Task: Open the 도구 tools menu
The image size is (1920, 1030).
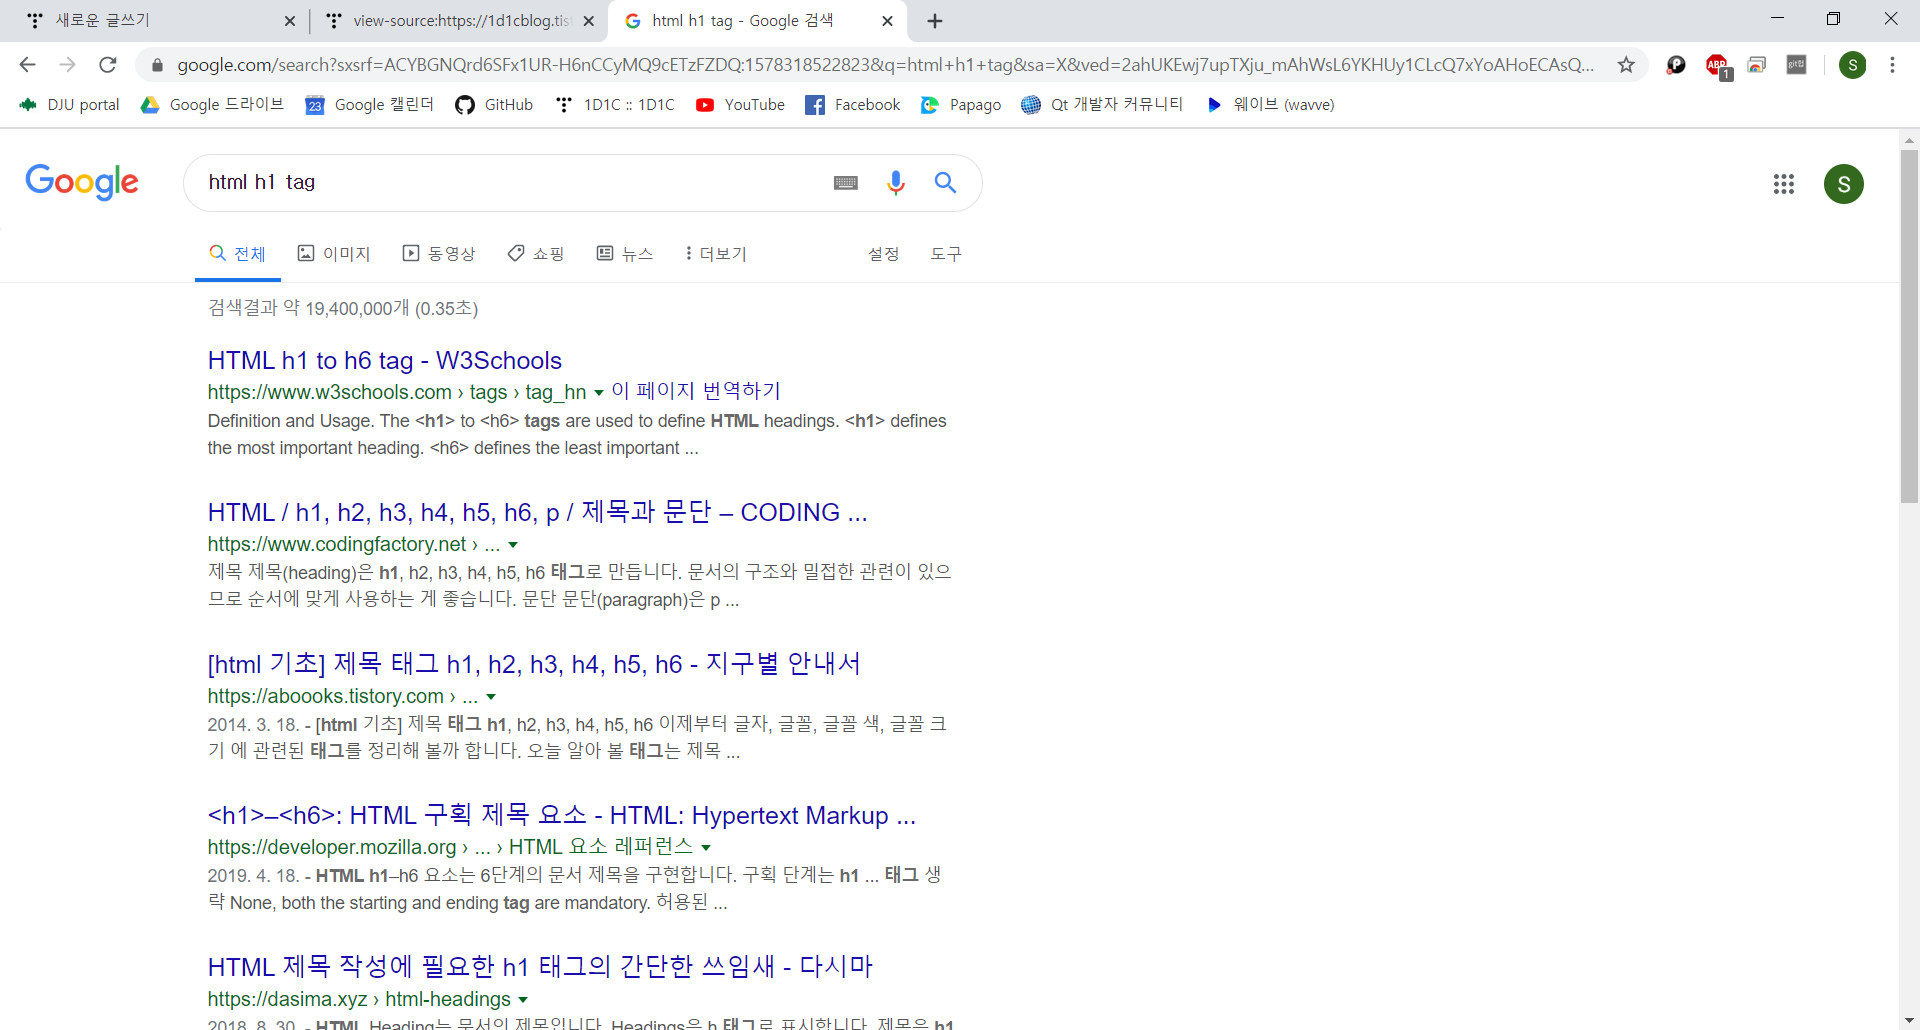Action: 946,254
